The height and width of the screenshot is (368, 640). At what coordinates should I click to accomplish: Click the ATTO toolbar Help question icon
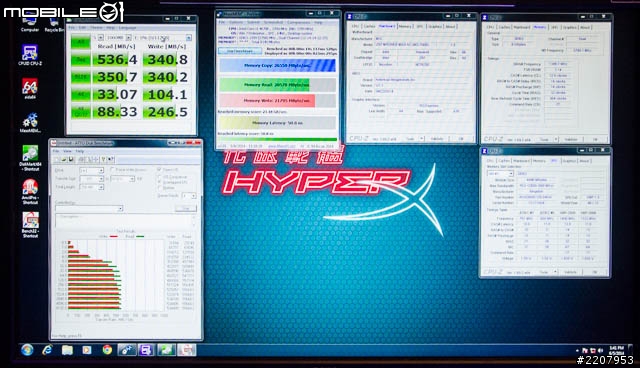(x=104, y=160)
